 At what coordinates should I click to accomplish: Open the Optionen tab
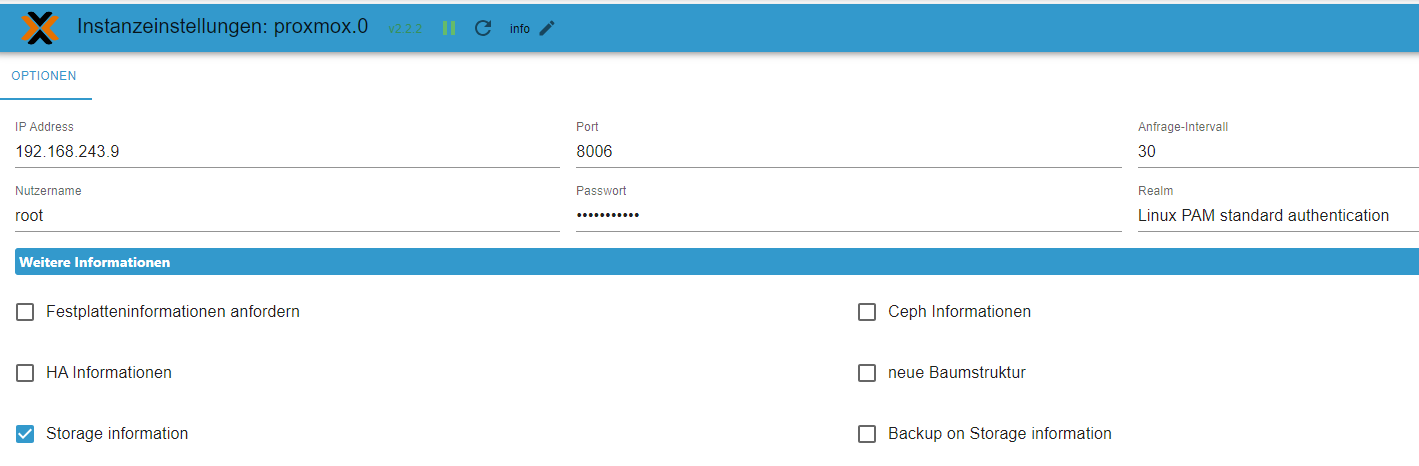click(x=44, y=76)
